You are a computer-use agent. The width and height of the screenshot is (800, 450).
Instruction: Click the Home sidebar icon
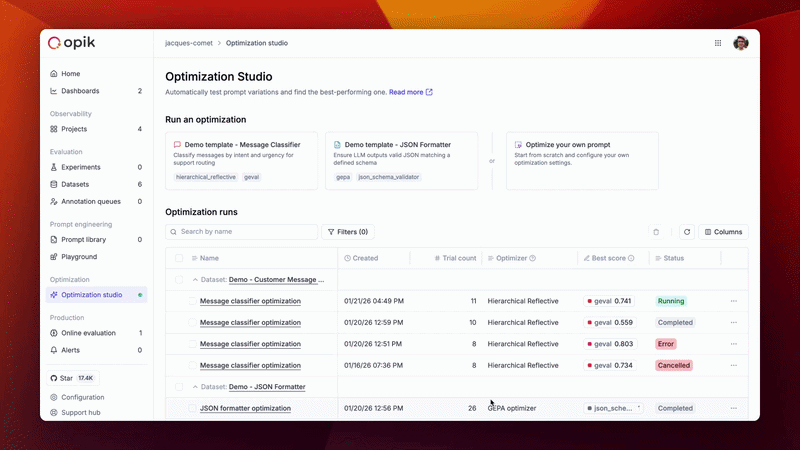pyautogui.click(x=54, y=73)
